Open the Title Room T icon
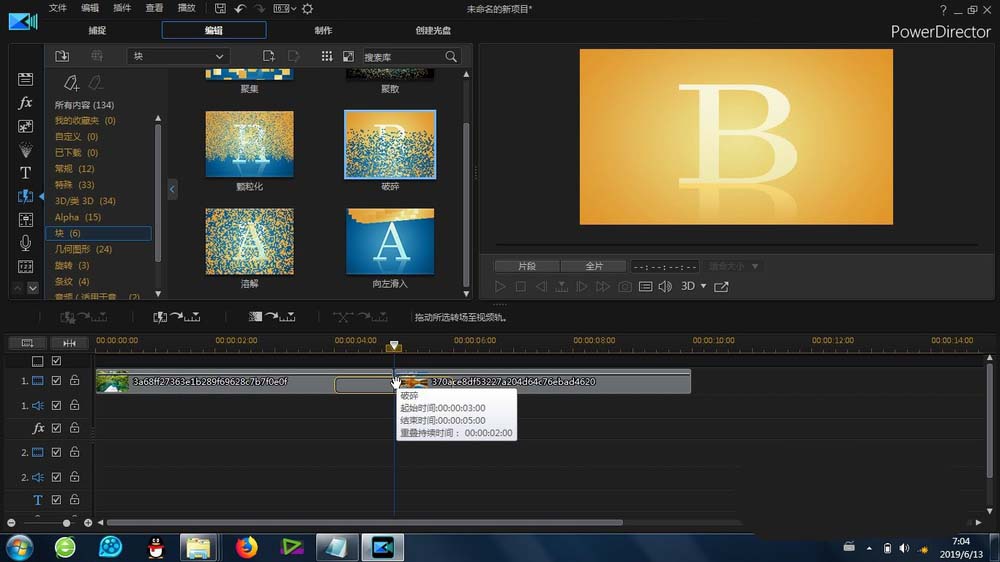 click(26, 173)
